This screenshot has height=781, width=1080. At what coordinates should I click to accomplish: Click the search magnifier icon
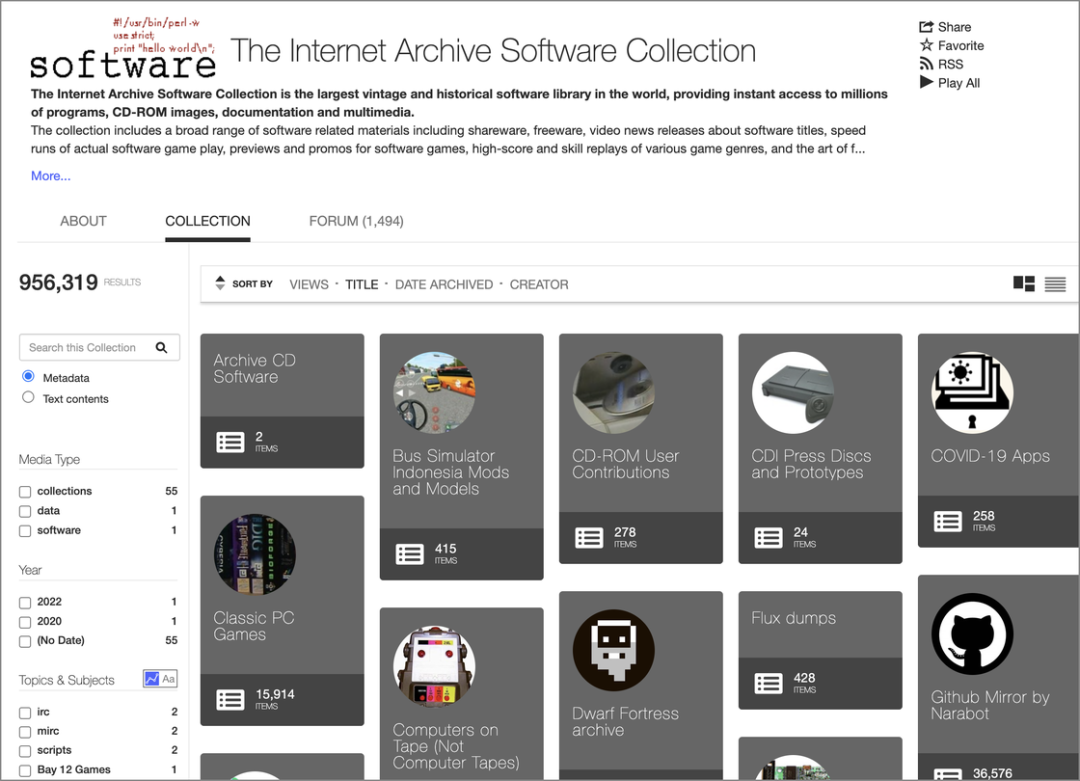click(161, 348)
